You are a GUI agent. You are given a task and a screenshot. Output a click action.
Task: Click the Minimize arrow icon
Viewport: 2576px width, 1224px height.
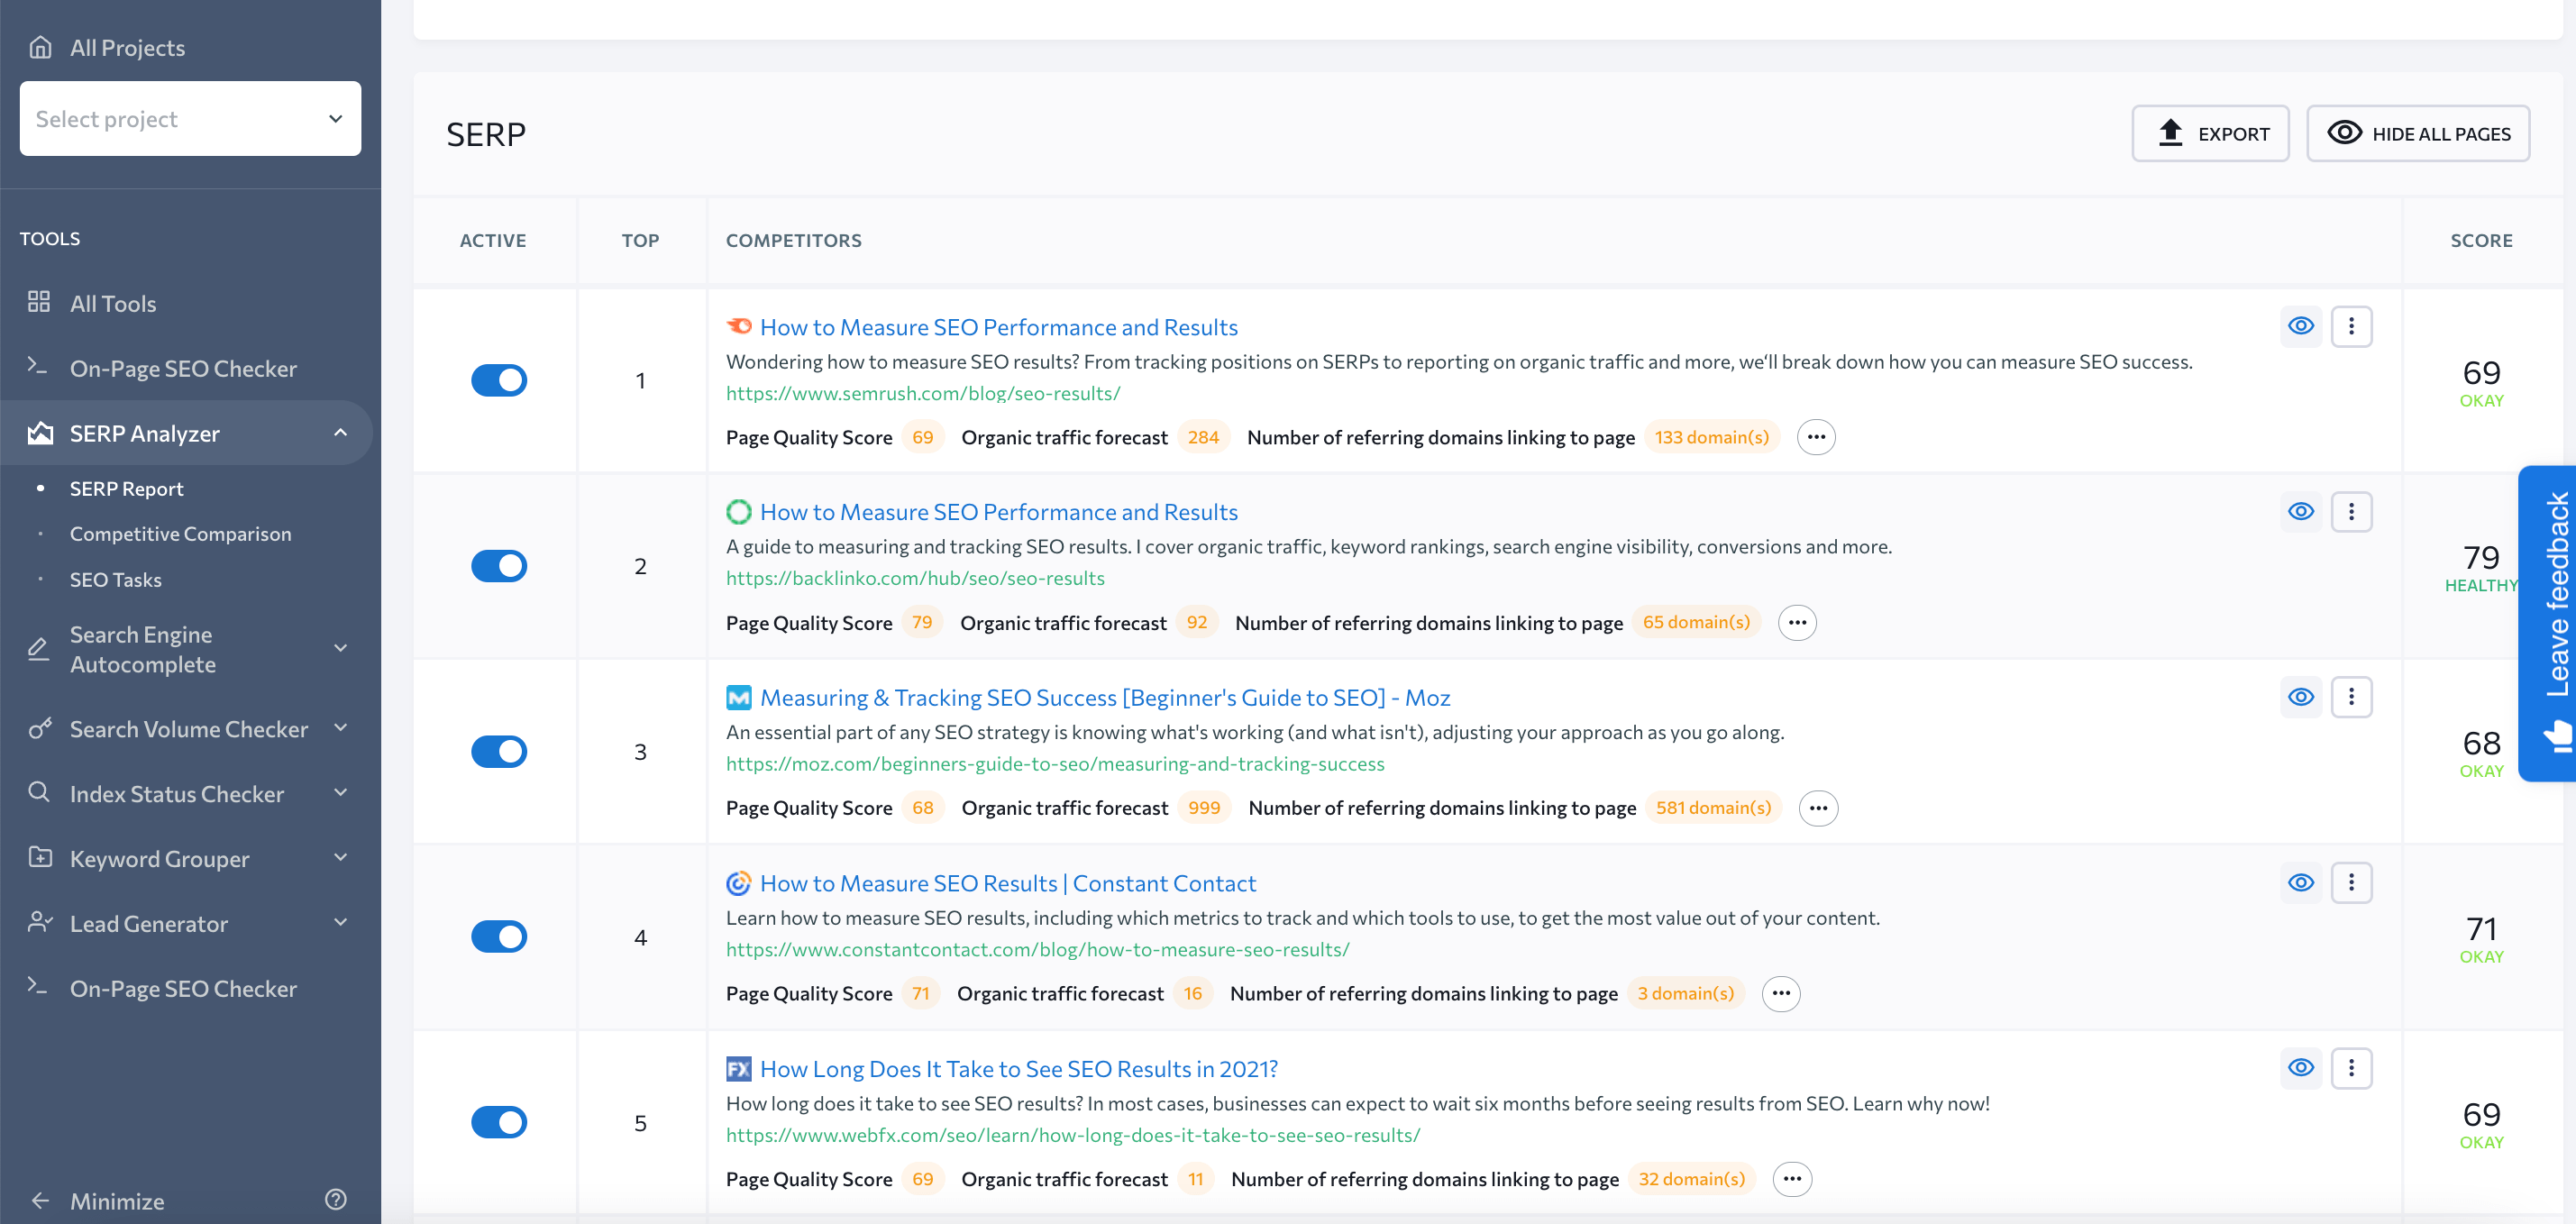click(40, 1200)
